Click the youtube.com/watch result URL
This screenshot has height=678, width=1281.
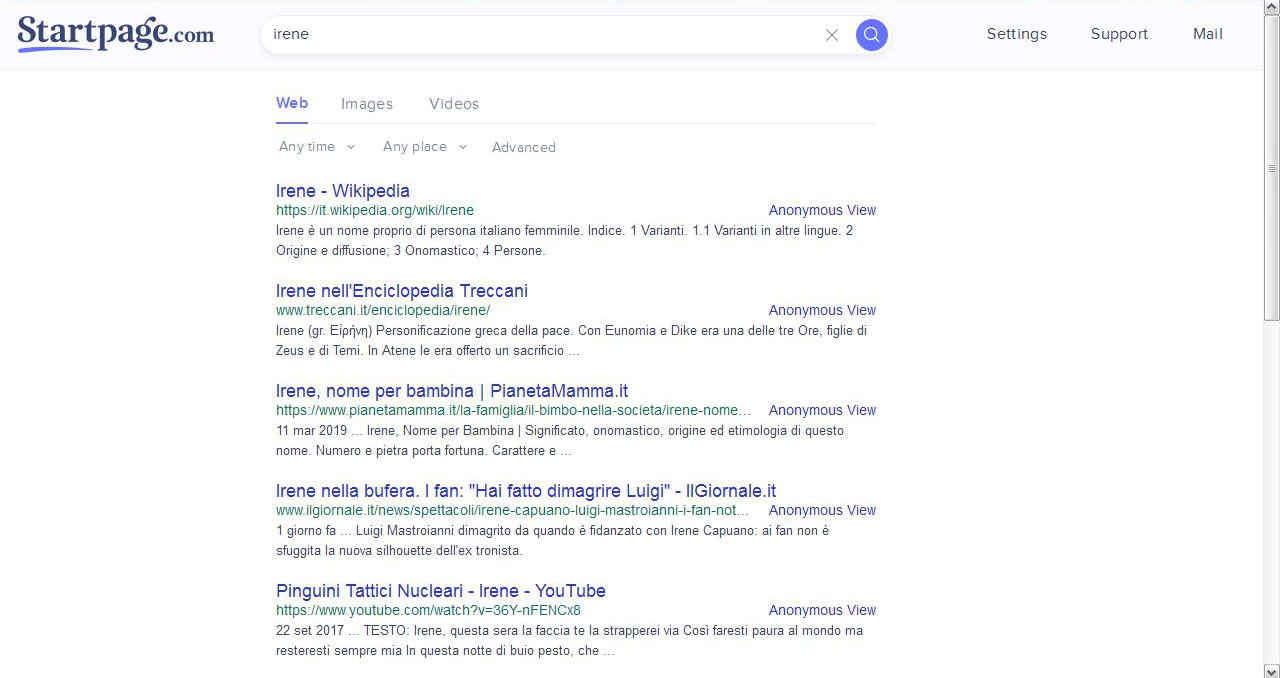[428, 610]
